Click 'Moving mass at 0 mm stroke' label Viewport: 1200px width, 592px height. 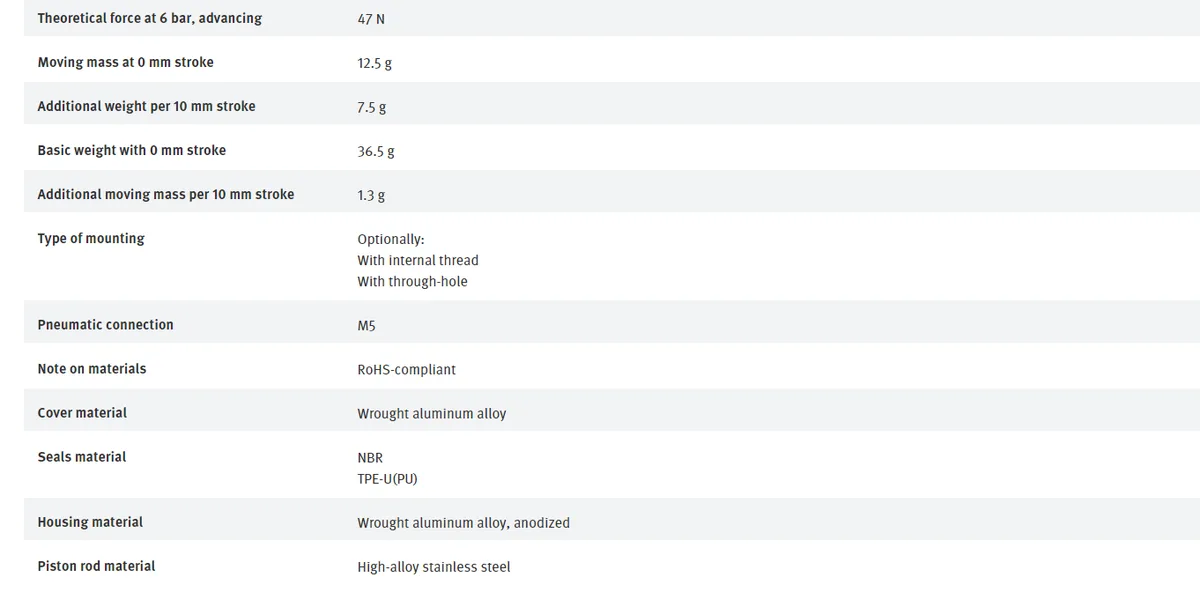[125, 62]
